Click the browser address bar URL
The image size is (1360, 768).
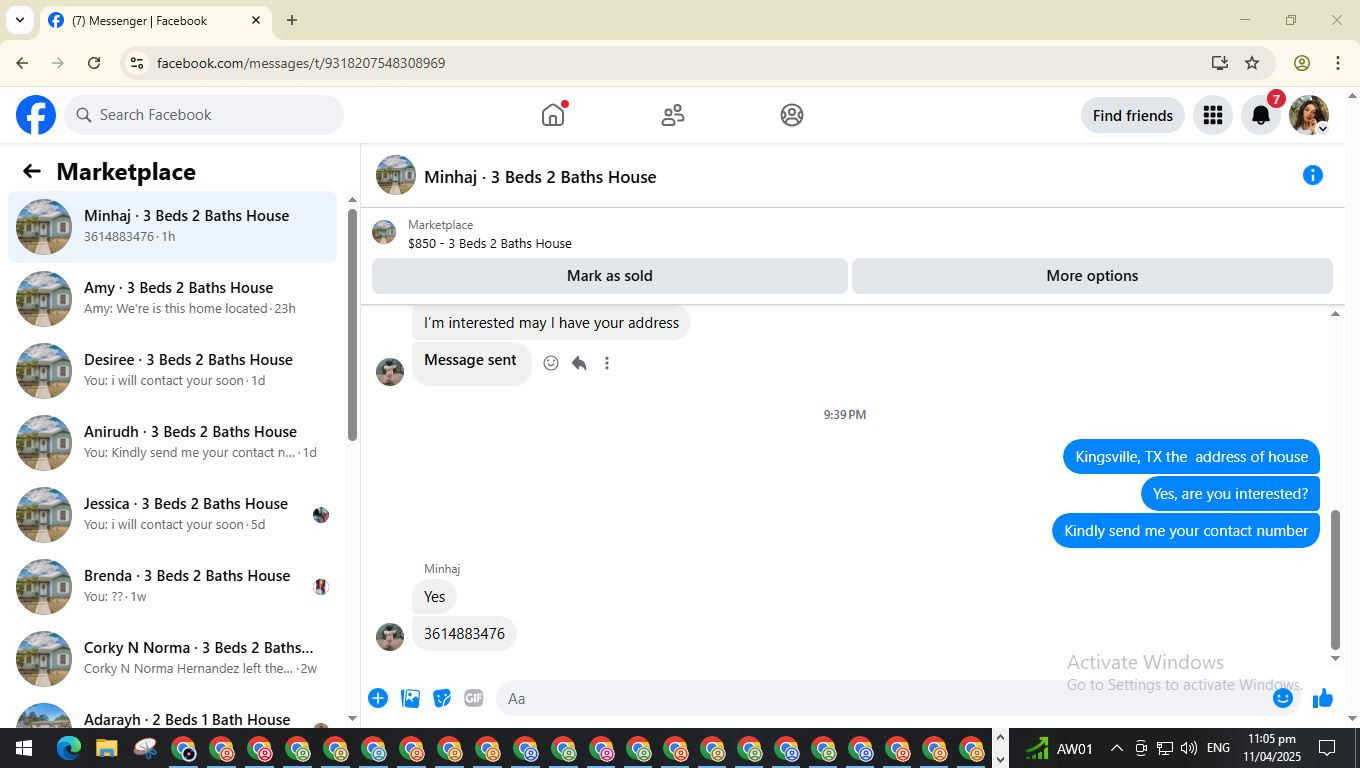(x=301, y=63)
